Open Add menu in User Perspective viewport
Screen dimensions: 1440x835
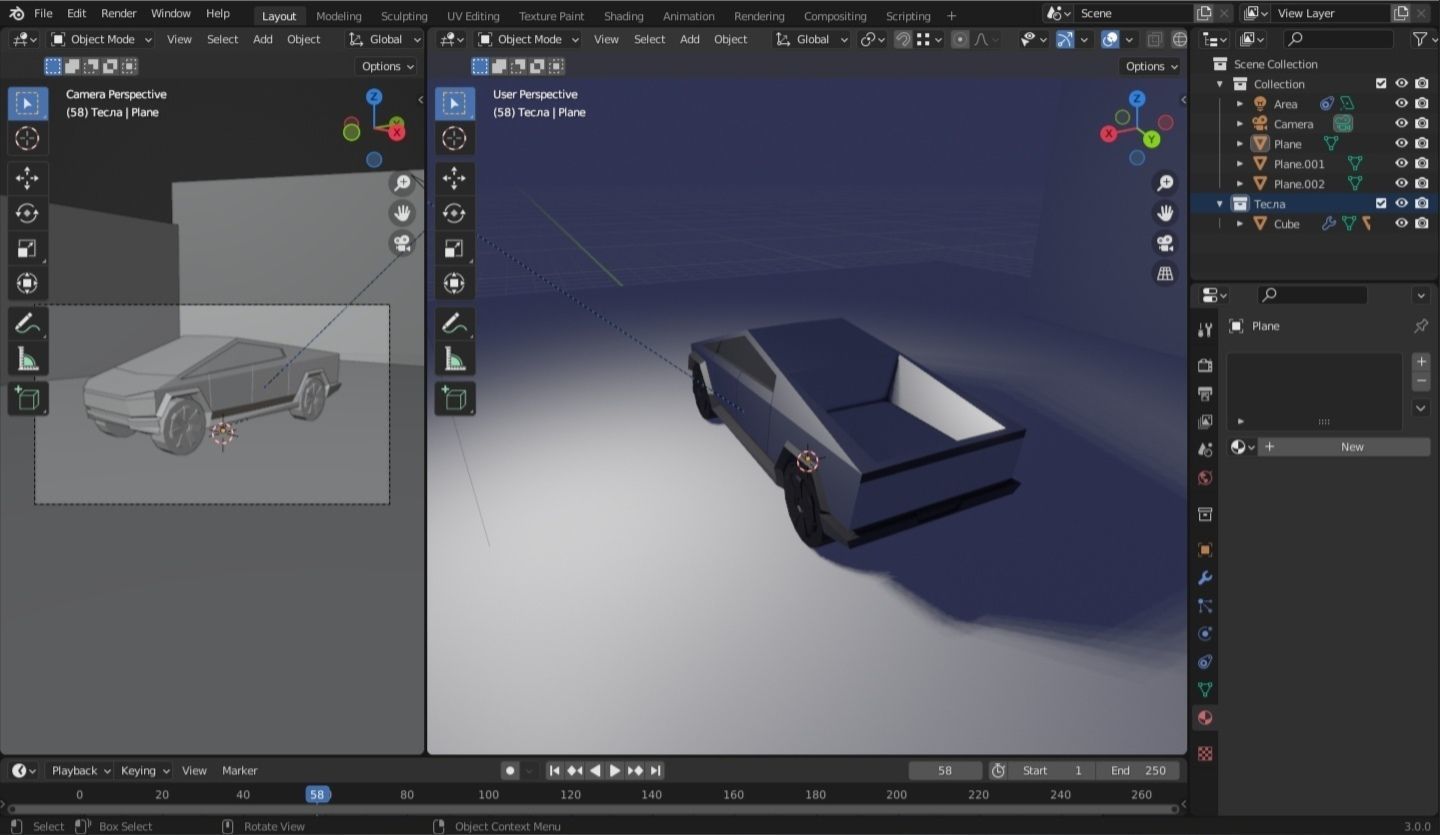coord(690,39)
